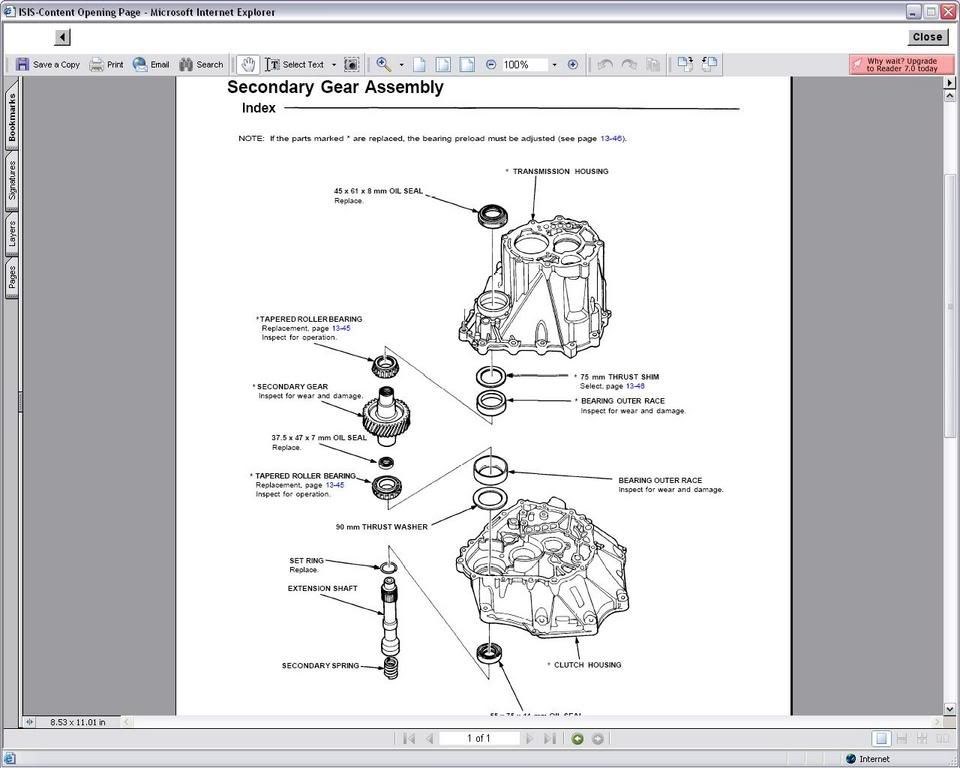The image size is (960, 768).
Task: Enable single page layout in status bar
Action: coord(881,739)
